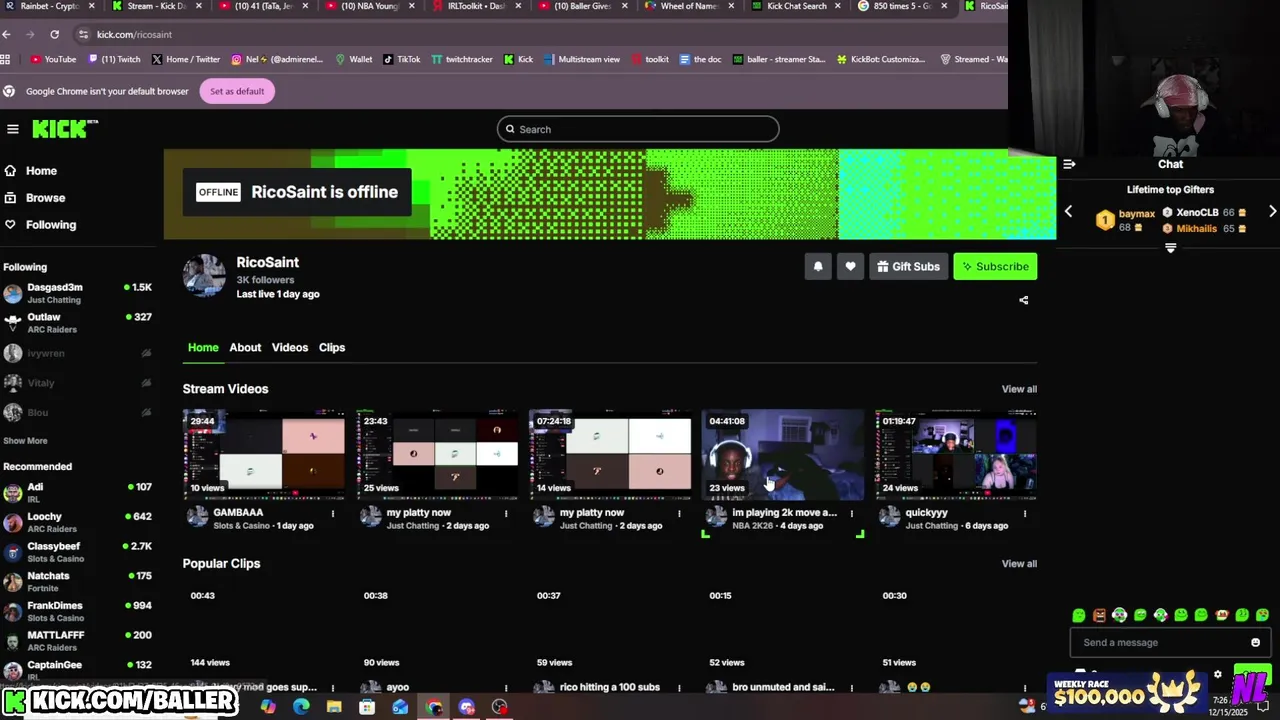Open File Explorer in the taskbar
1280x720 pixels.
point(334,707)
